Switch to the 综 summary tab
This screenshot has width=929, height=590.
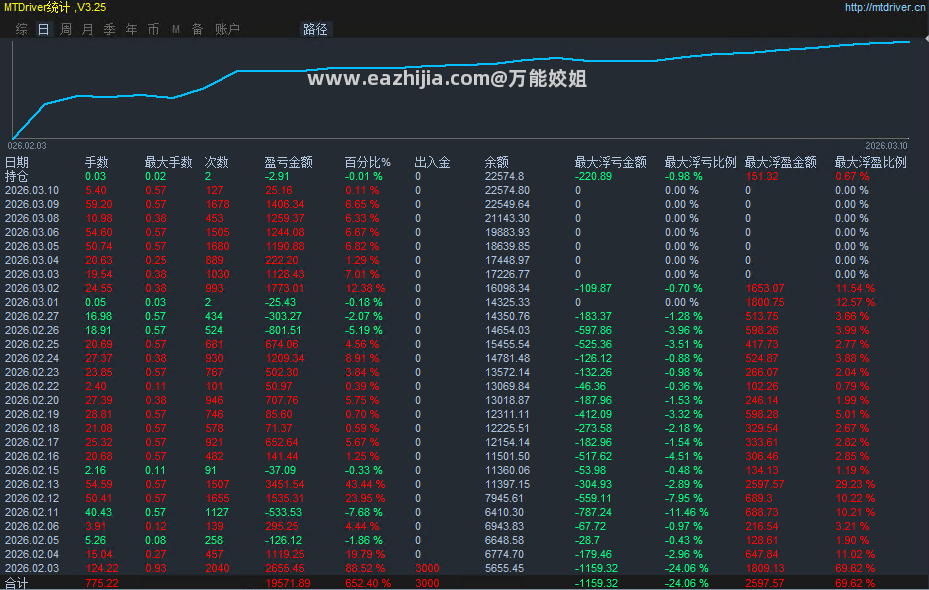coord(21,29)
